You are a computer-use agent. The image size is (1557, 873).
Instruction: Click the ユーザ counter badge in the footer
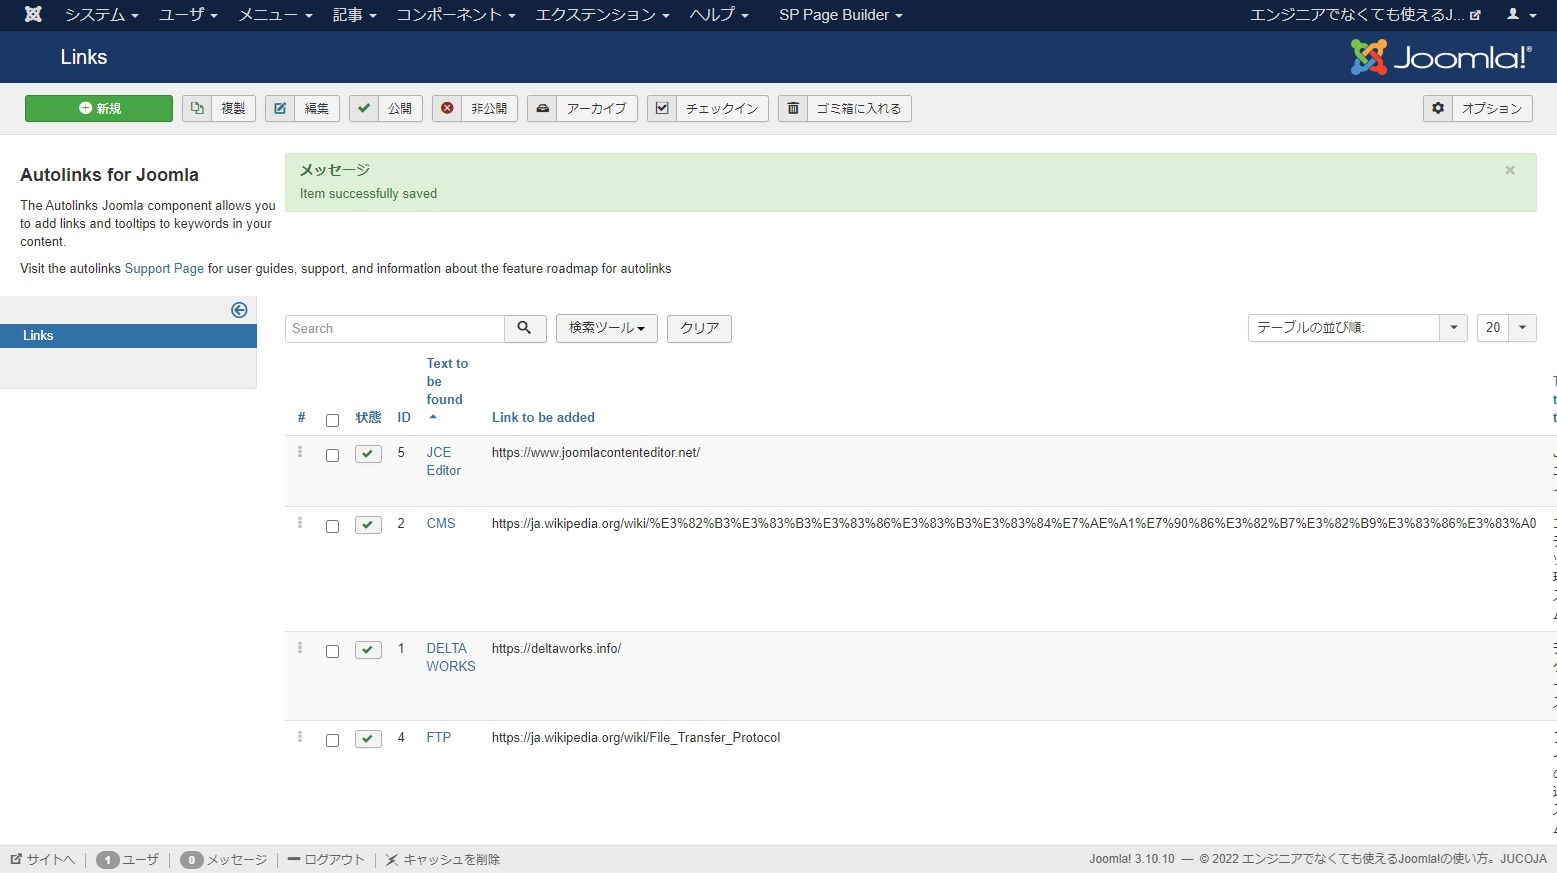pos(107,859)
